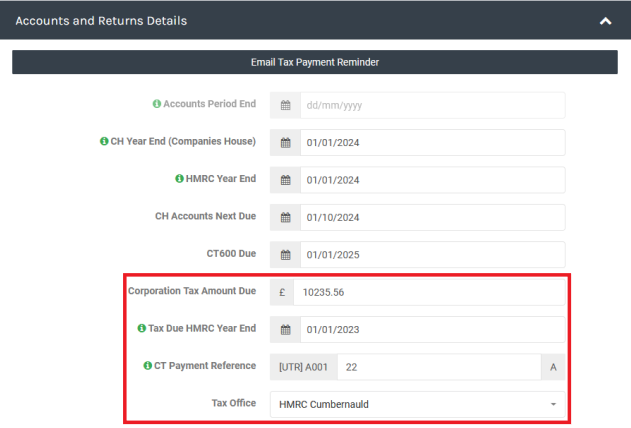Screen dimensions: 631x428
Task: Open the Tax Office dropdown
Action: [417, 405]
